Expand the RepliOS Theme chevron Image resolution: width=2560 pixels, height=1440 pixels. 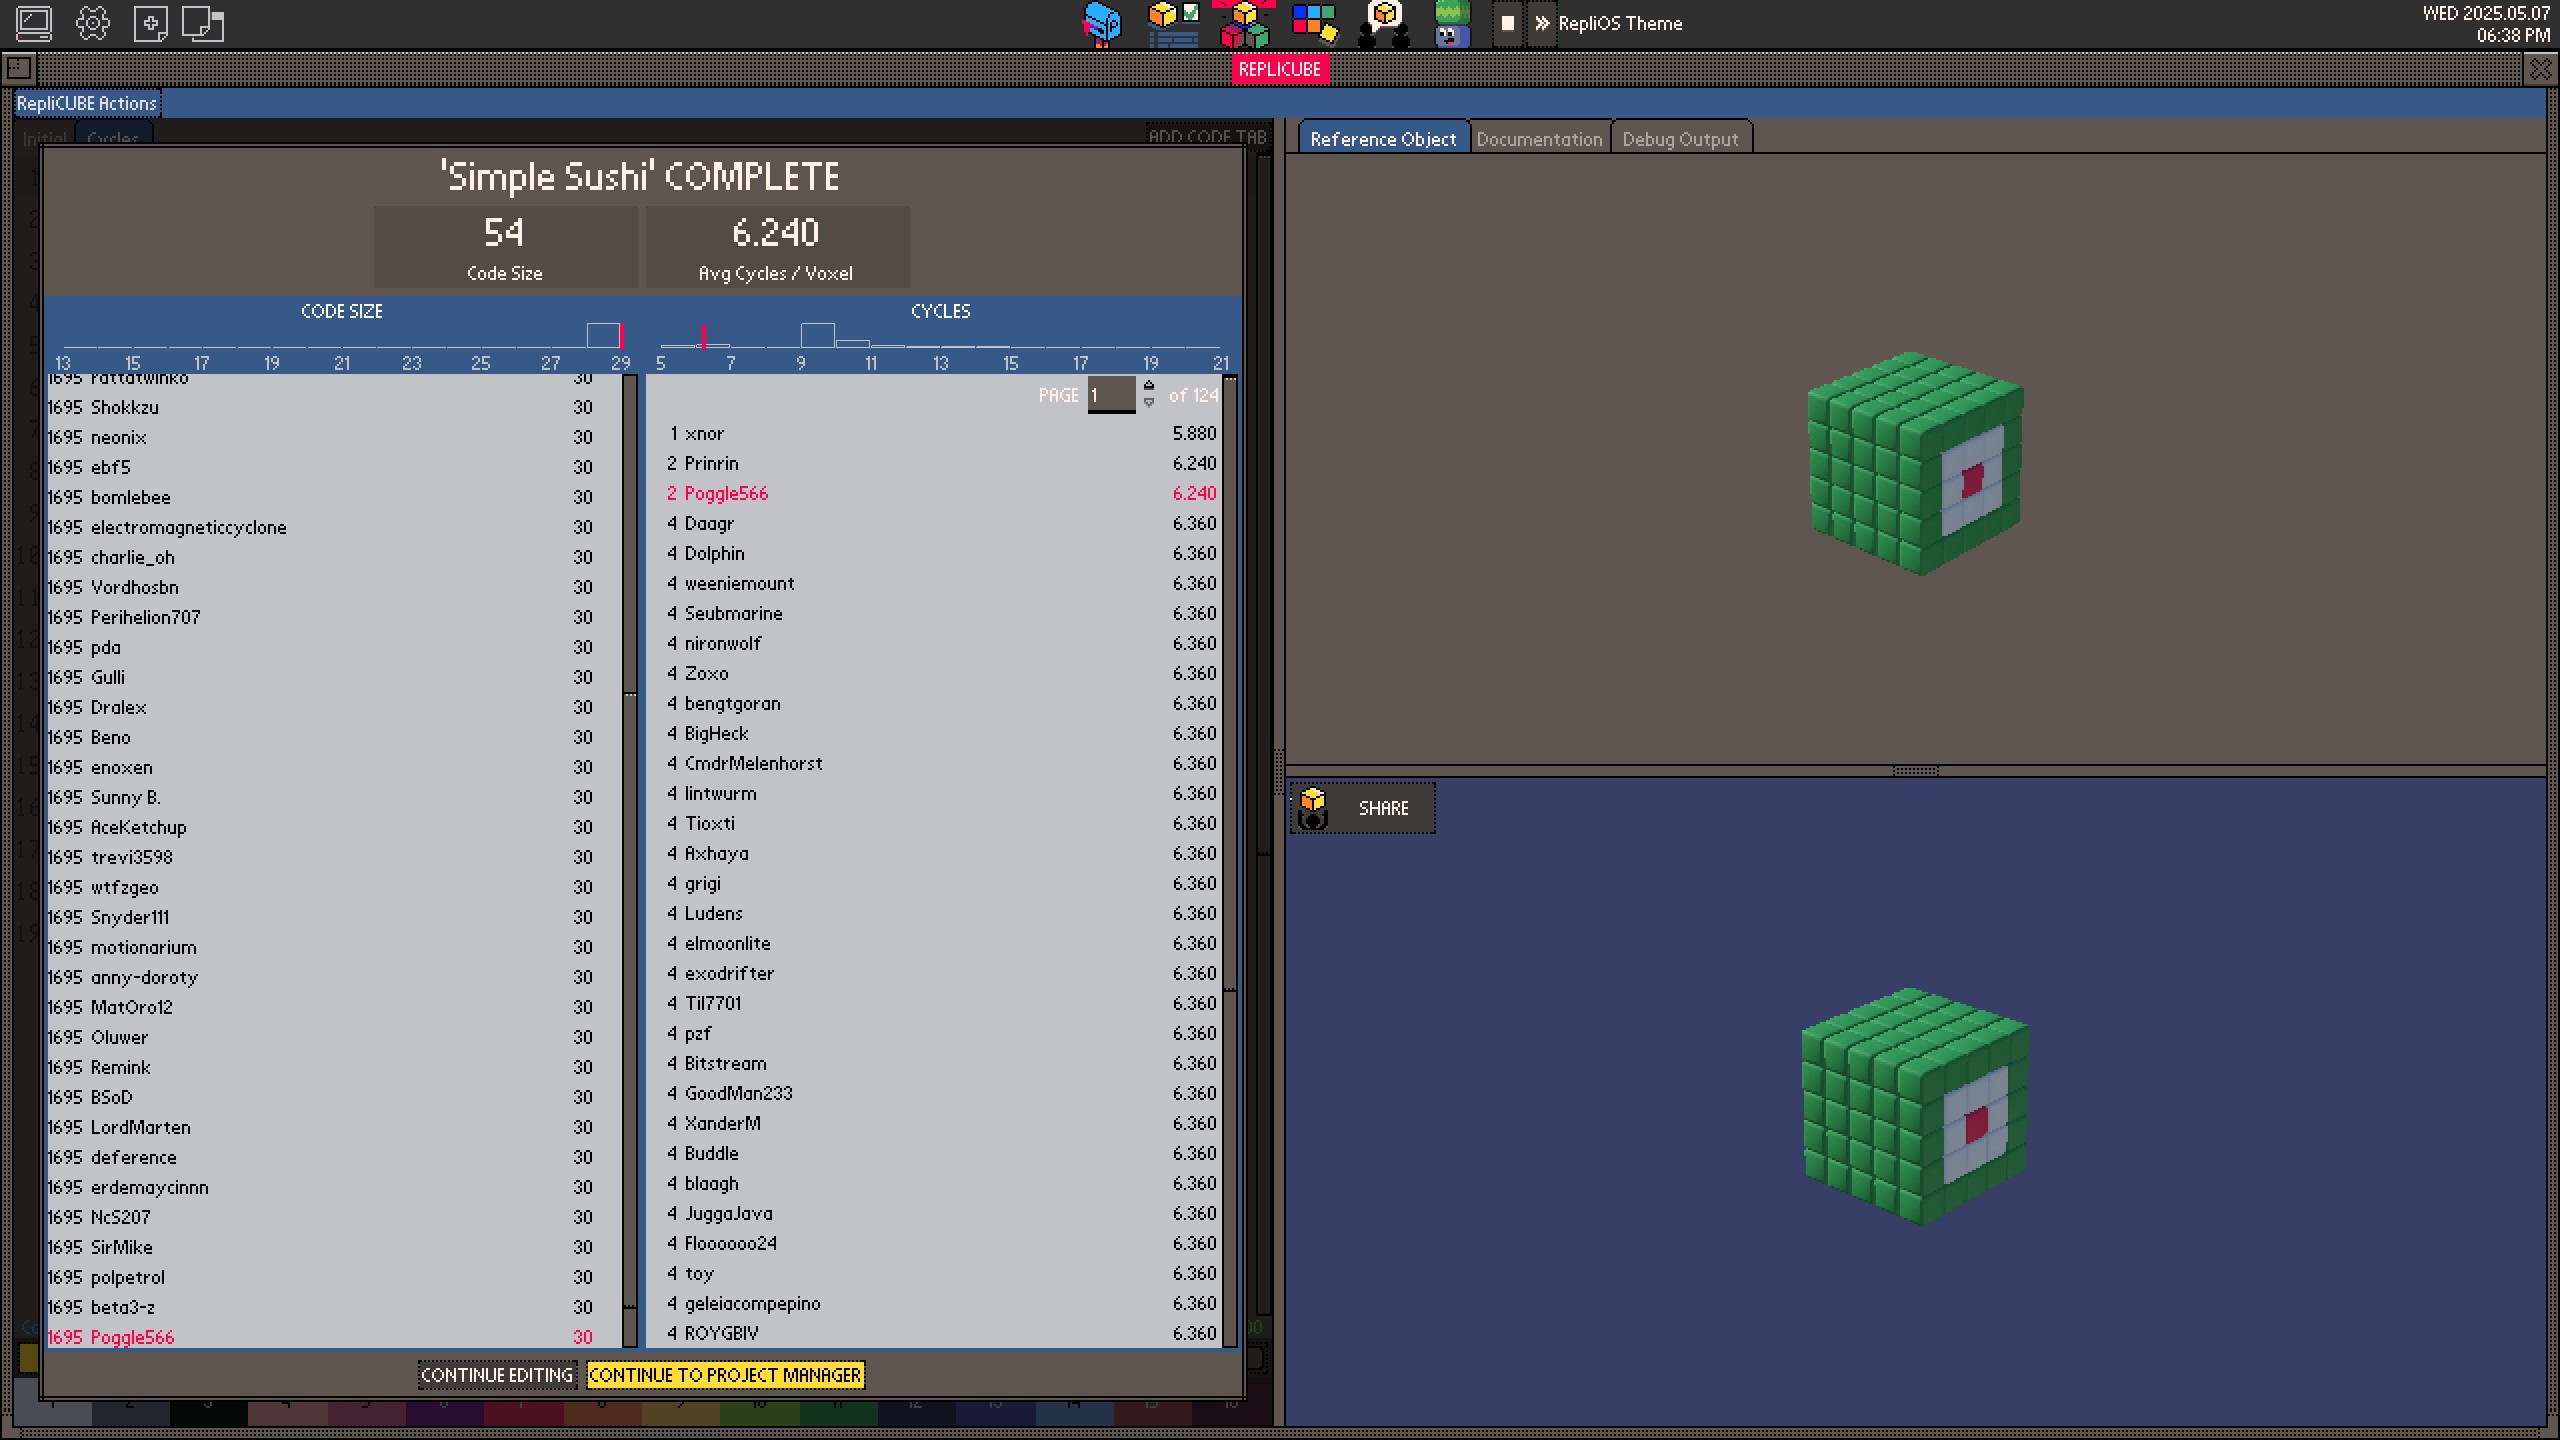[1542, 23]
